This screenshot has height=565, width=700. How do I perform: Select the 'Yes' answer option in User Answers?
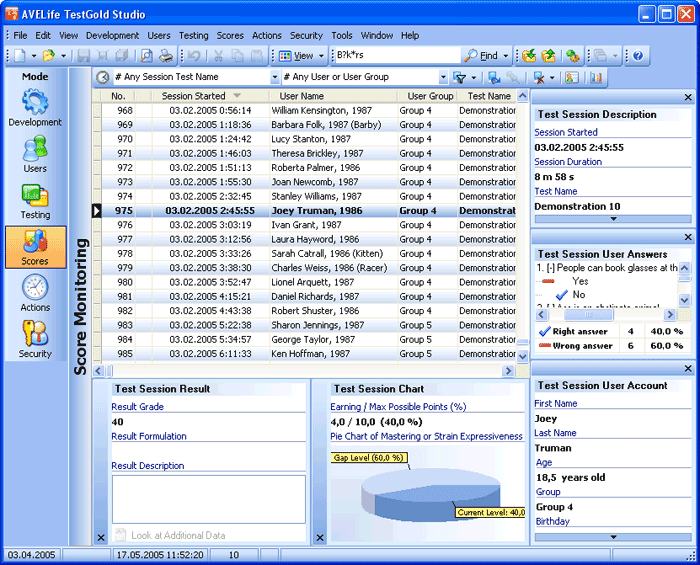580,282
